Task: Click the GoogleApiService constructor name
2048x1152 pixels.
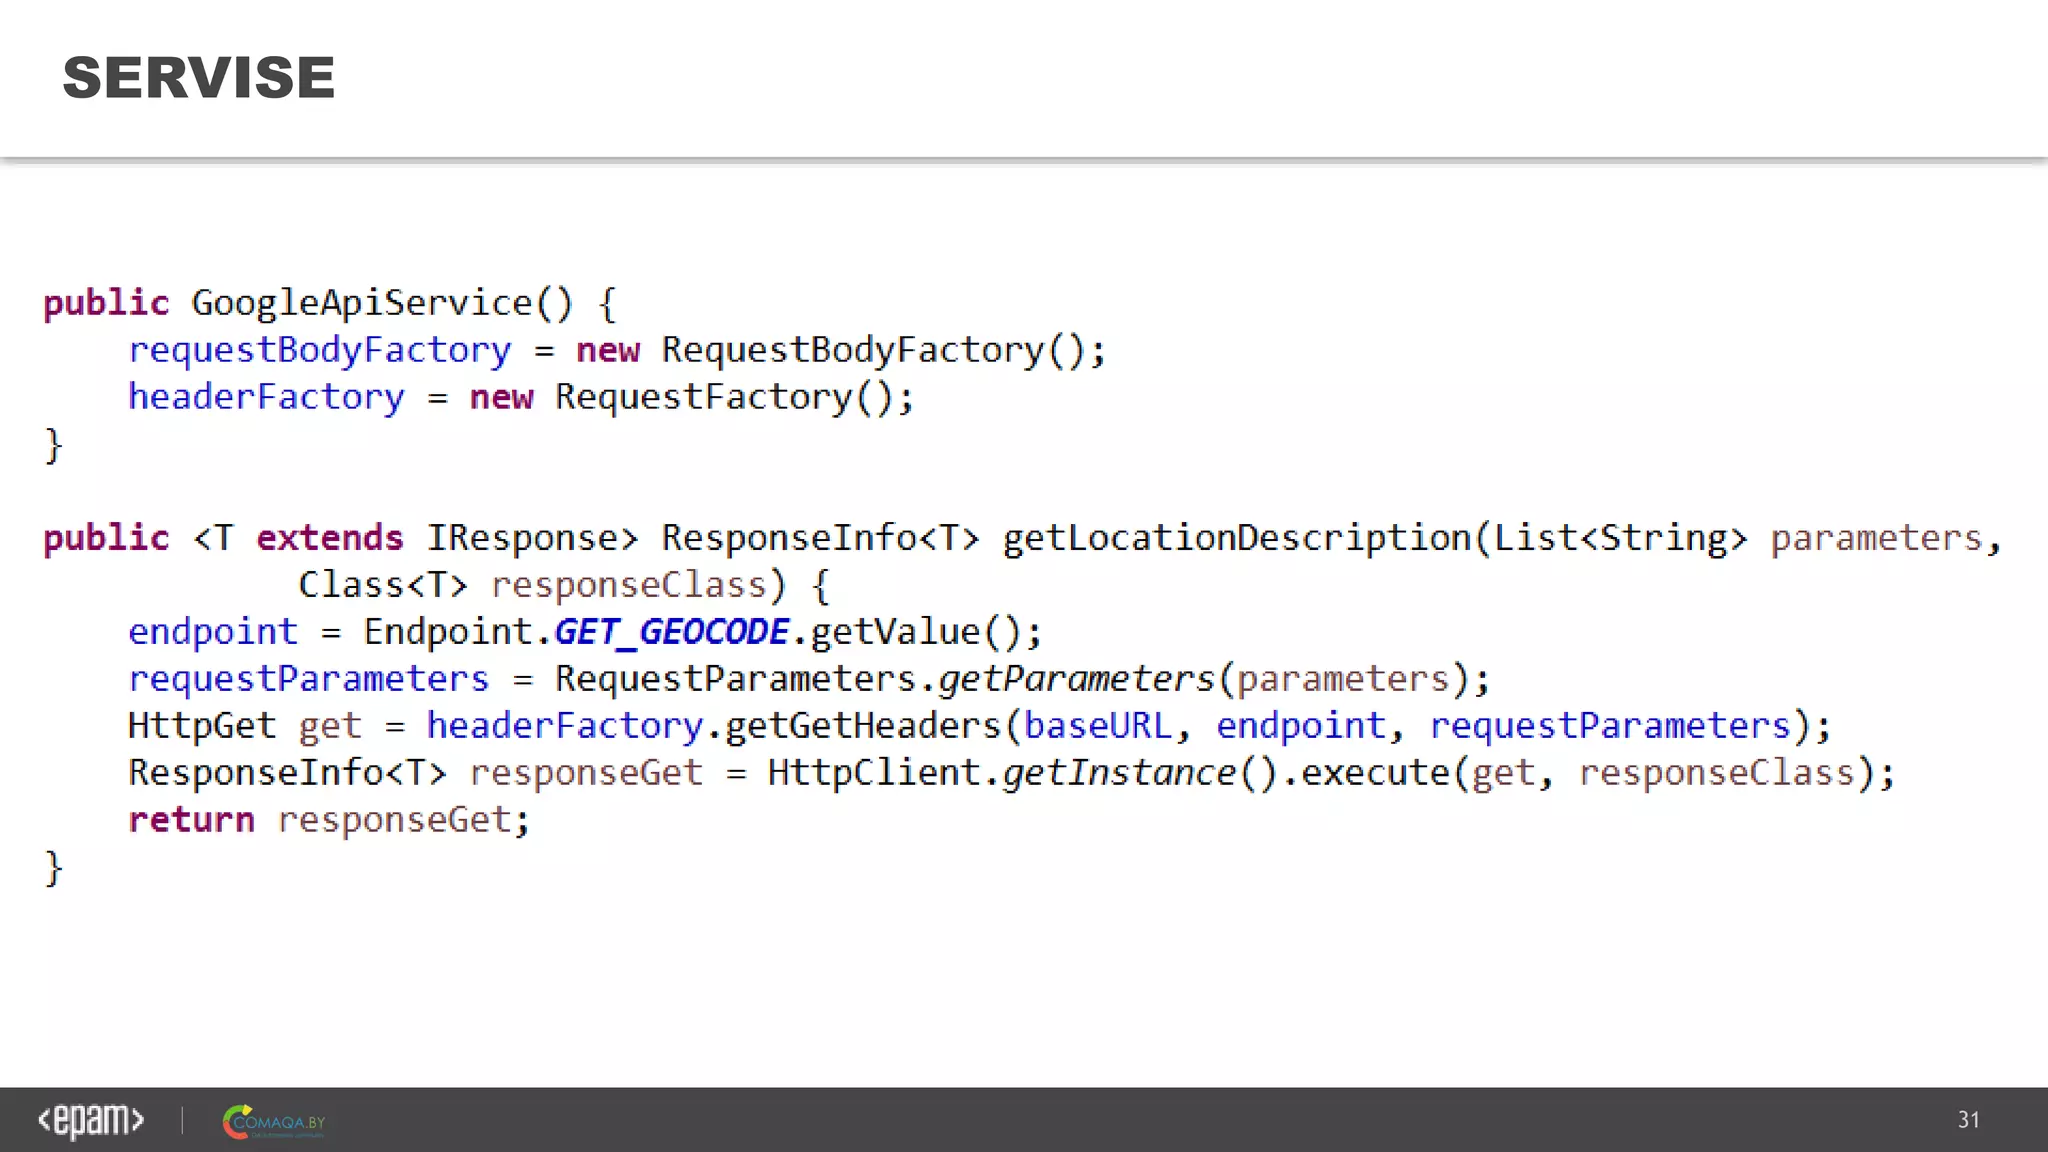Action: tap(361, 303)
